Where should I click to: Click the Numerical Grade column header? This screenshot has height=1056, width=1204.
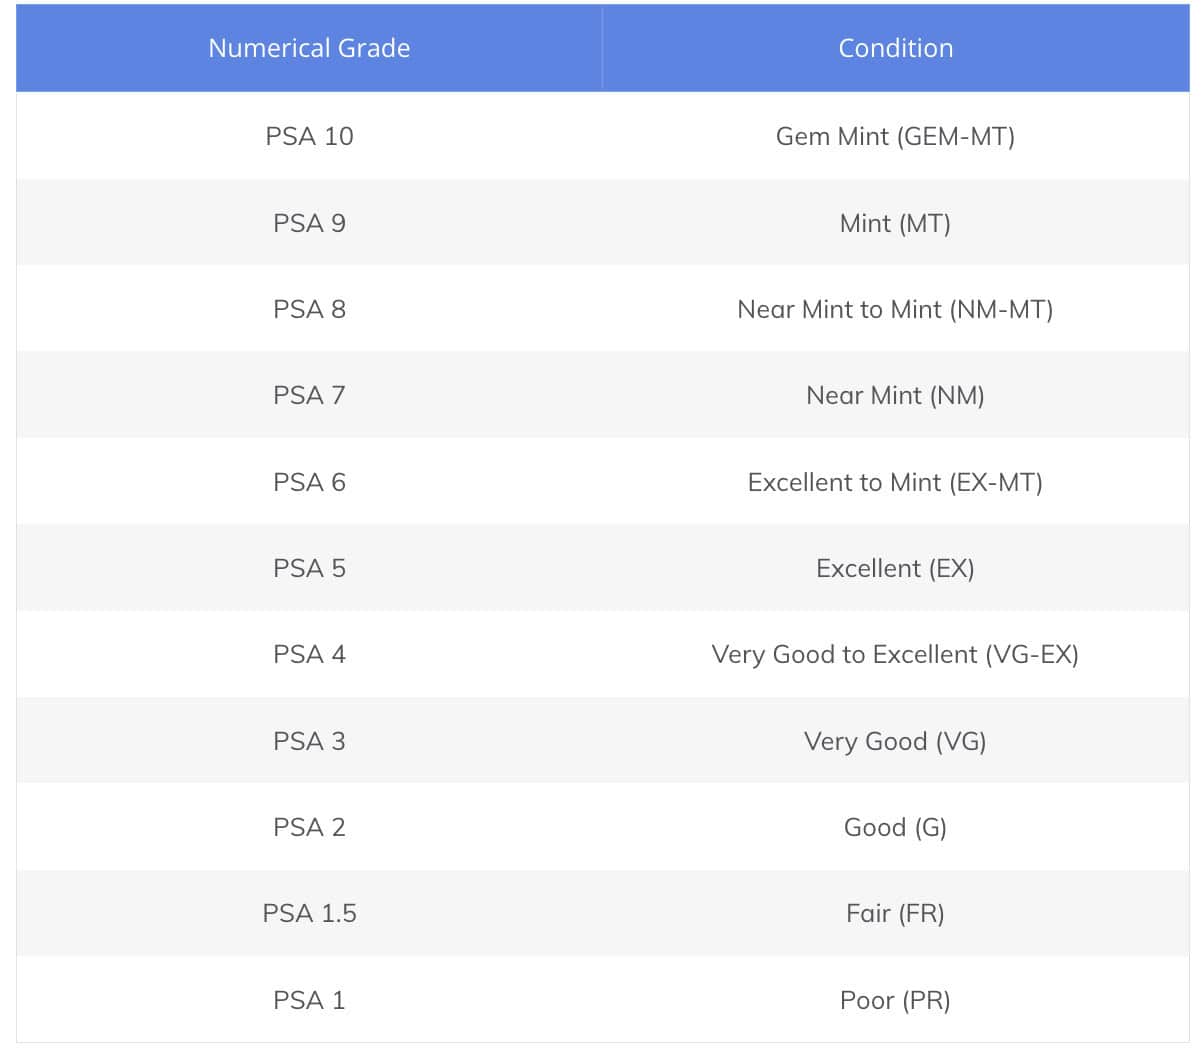coord(309,48)
